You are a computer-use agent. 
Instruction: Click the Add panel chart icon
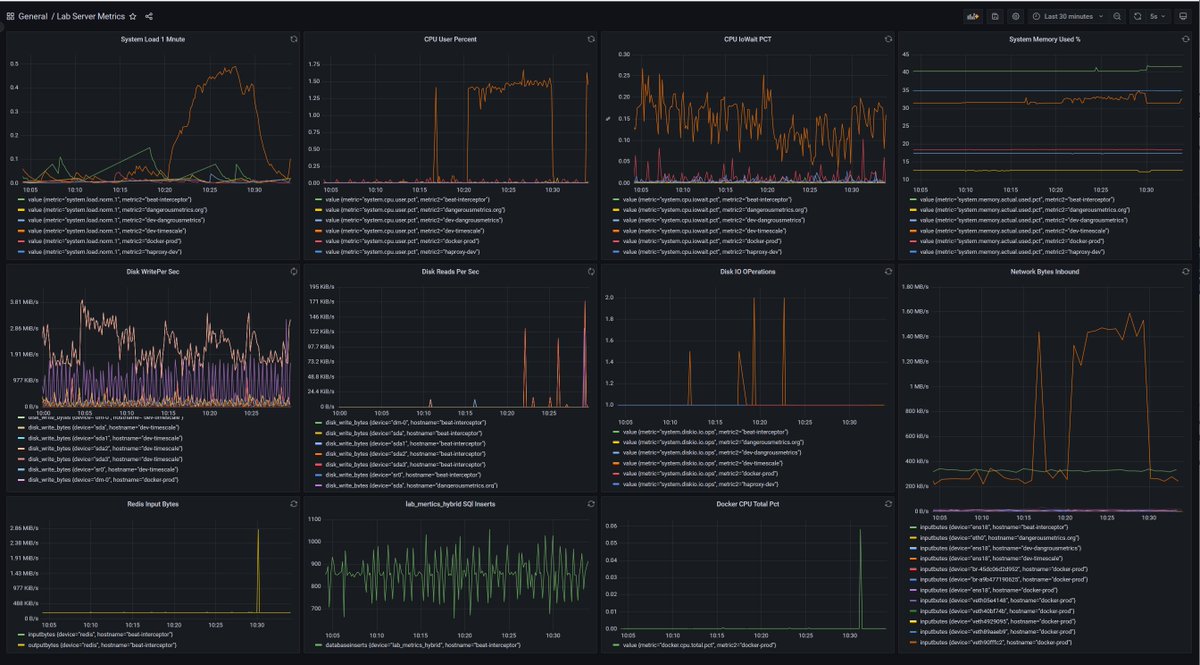[x=972, y=16]
